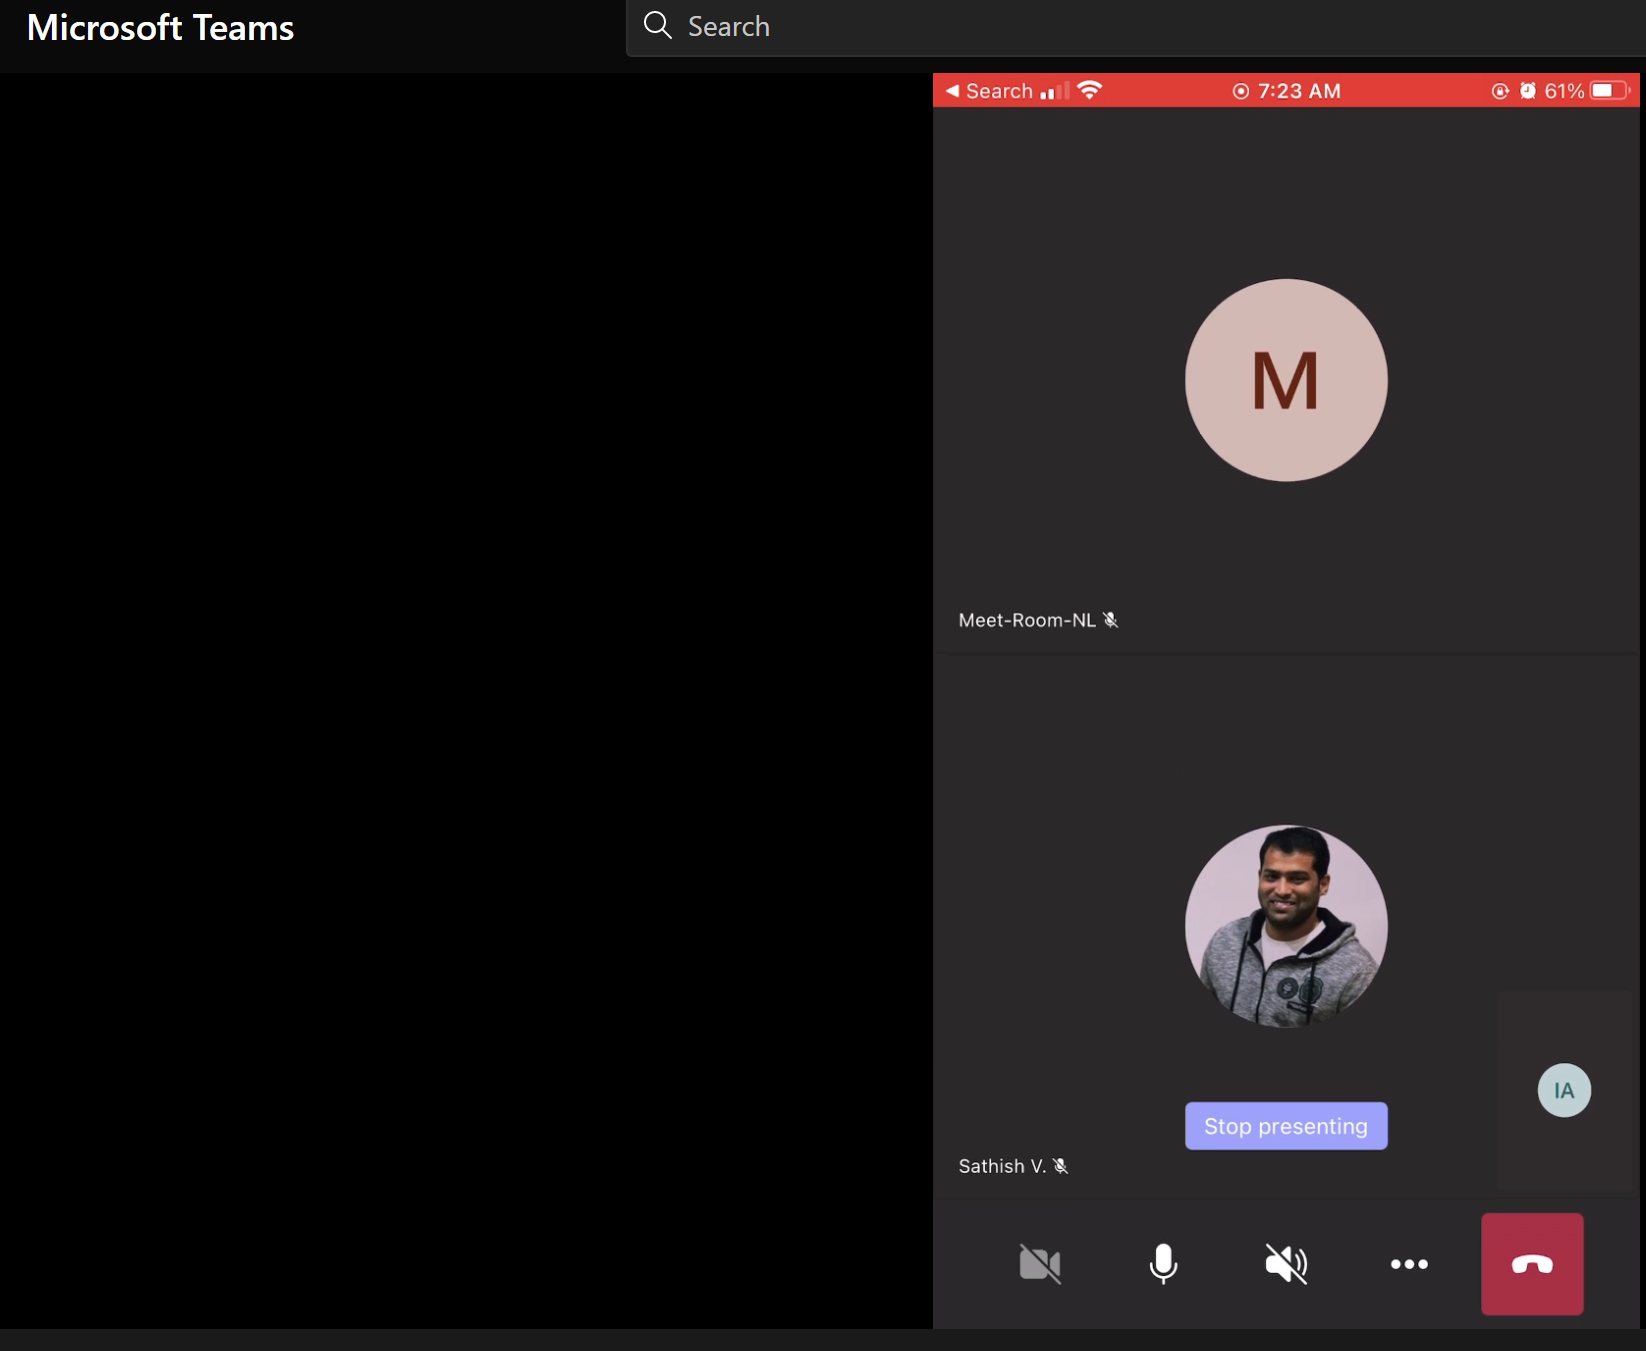Click the magnifying glass search icon
Image resolution: width=1646 pixels, height=1351 pixels.
point(657,26)
